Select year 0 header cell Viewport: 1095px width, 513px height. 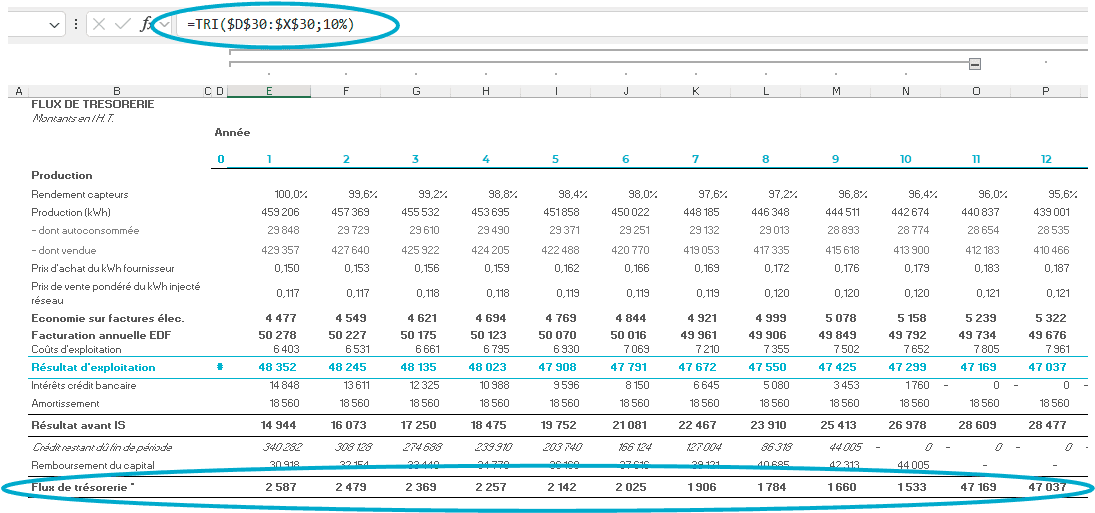221,159
